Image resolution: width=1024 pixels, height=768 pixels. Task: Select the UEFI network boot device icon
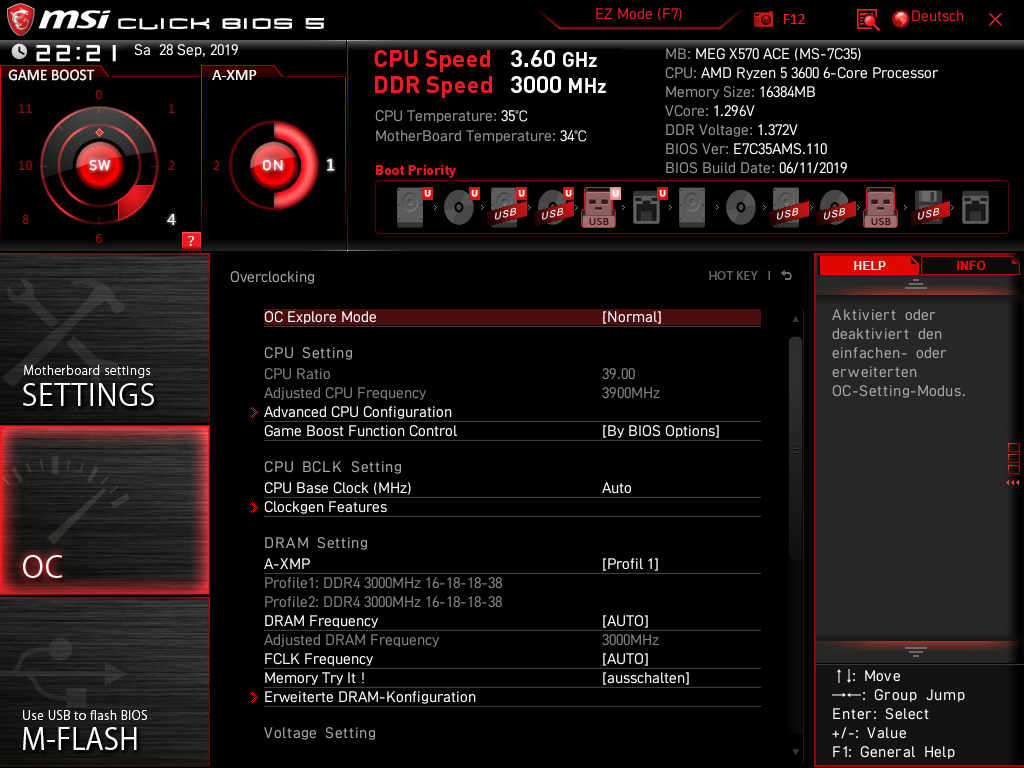click(649, 208)
